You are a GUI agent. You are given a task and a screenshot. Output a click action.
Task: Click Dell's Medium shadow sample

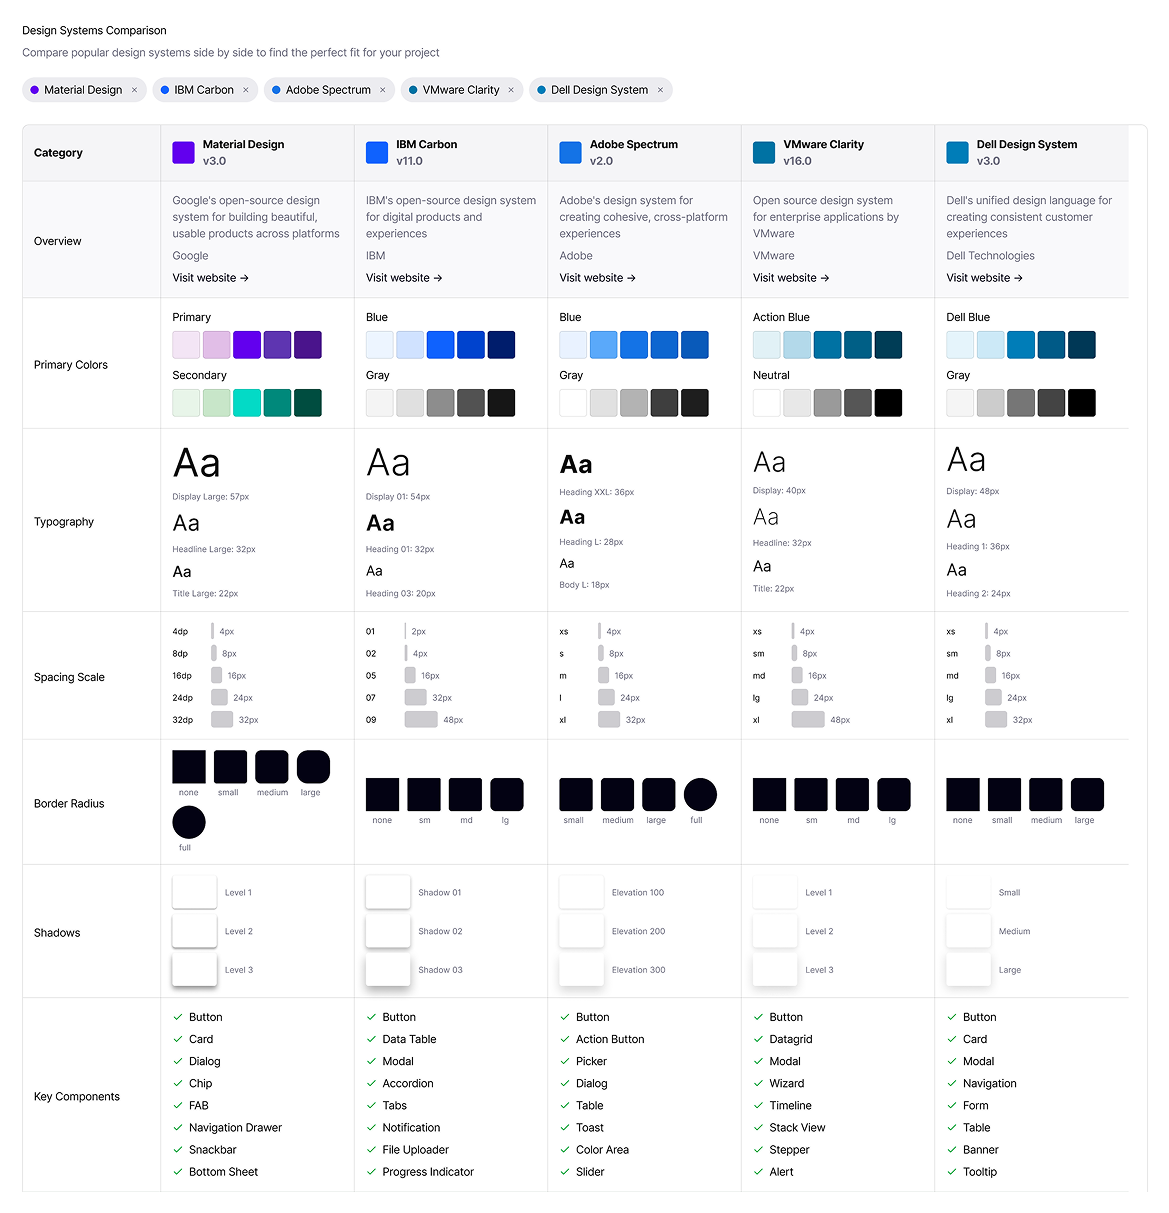click(968, 931)
